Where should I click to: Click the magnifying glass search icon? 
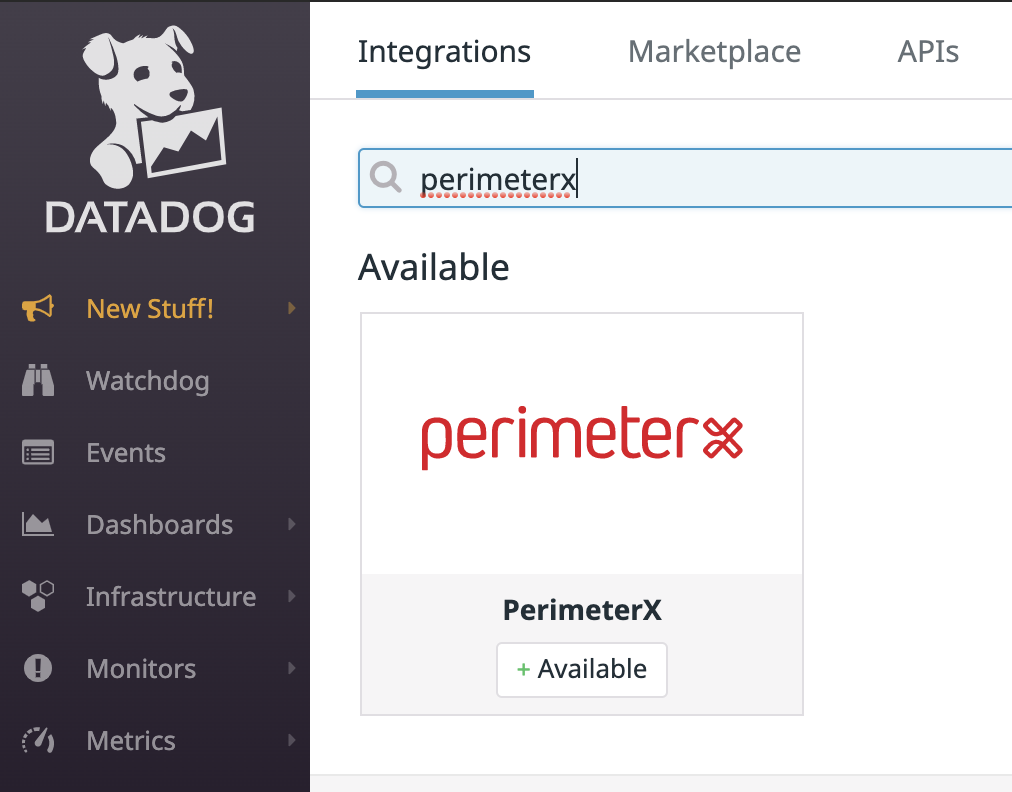[386, 178]
